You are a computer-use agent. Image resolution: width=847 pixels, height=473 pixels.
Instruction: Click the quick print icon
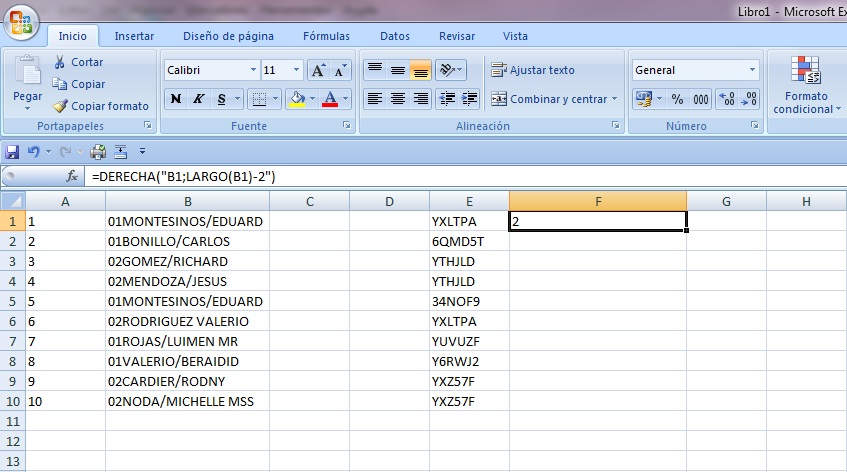pyautogui.click(x=98, y=152)
